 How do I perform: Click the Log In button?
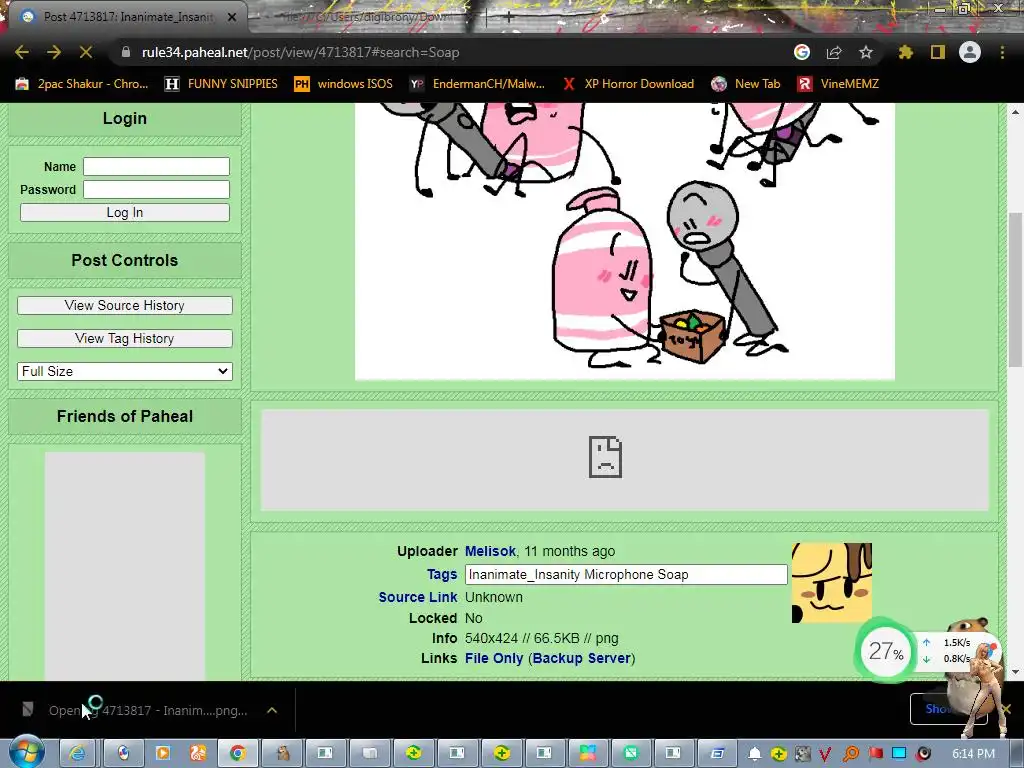click(125, 212)
